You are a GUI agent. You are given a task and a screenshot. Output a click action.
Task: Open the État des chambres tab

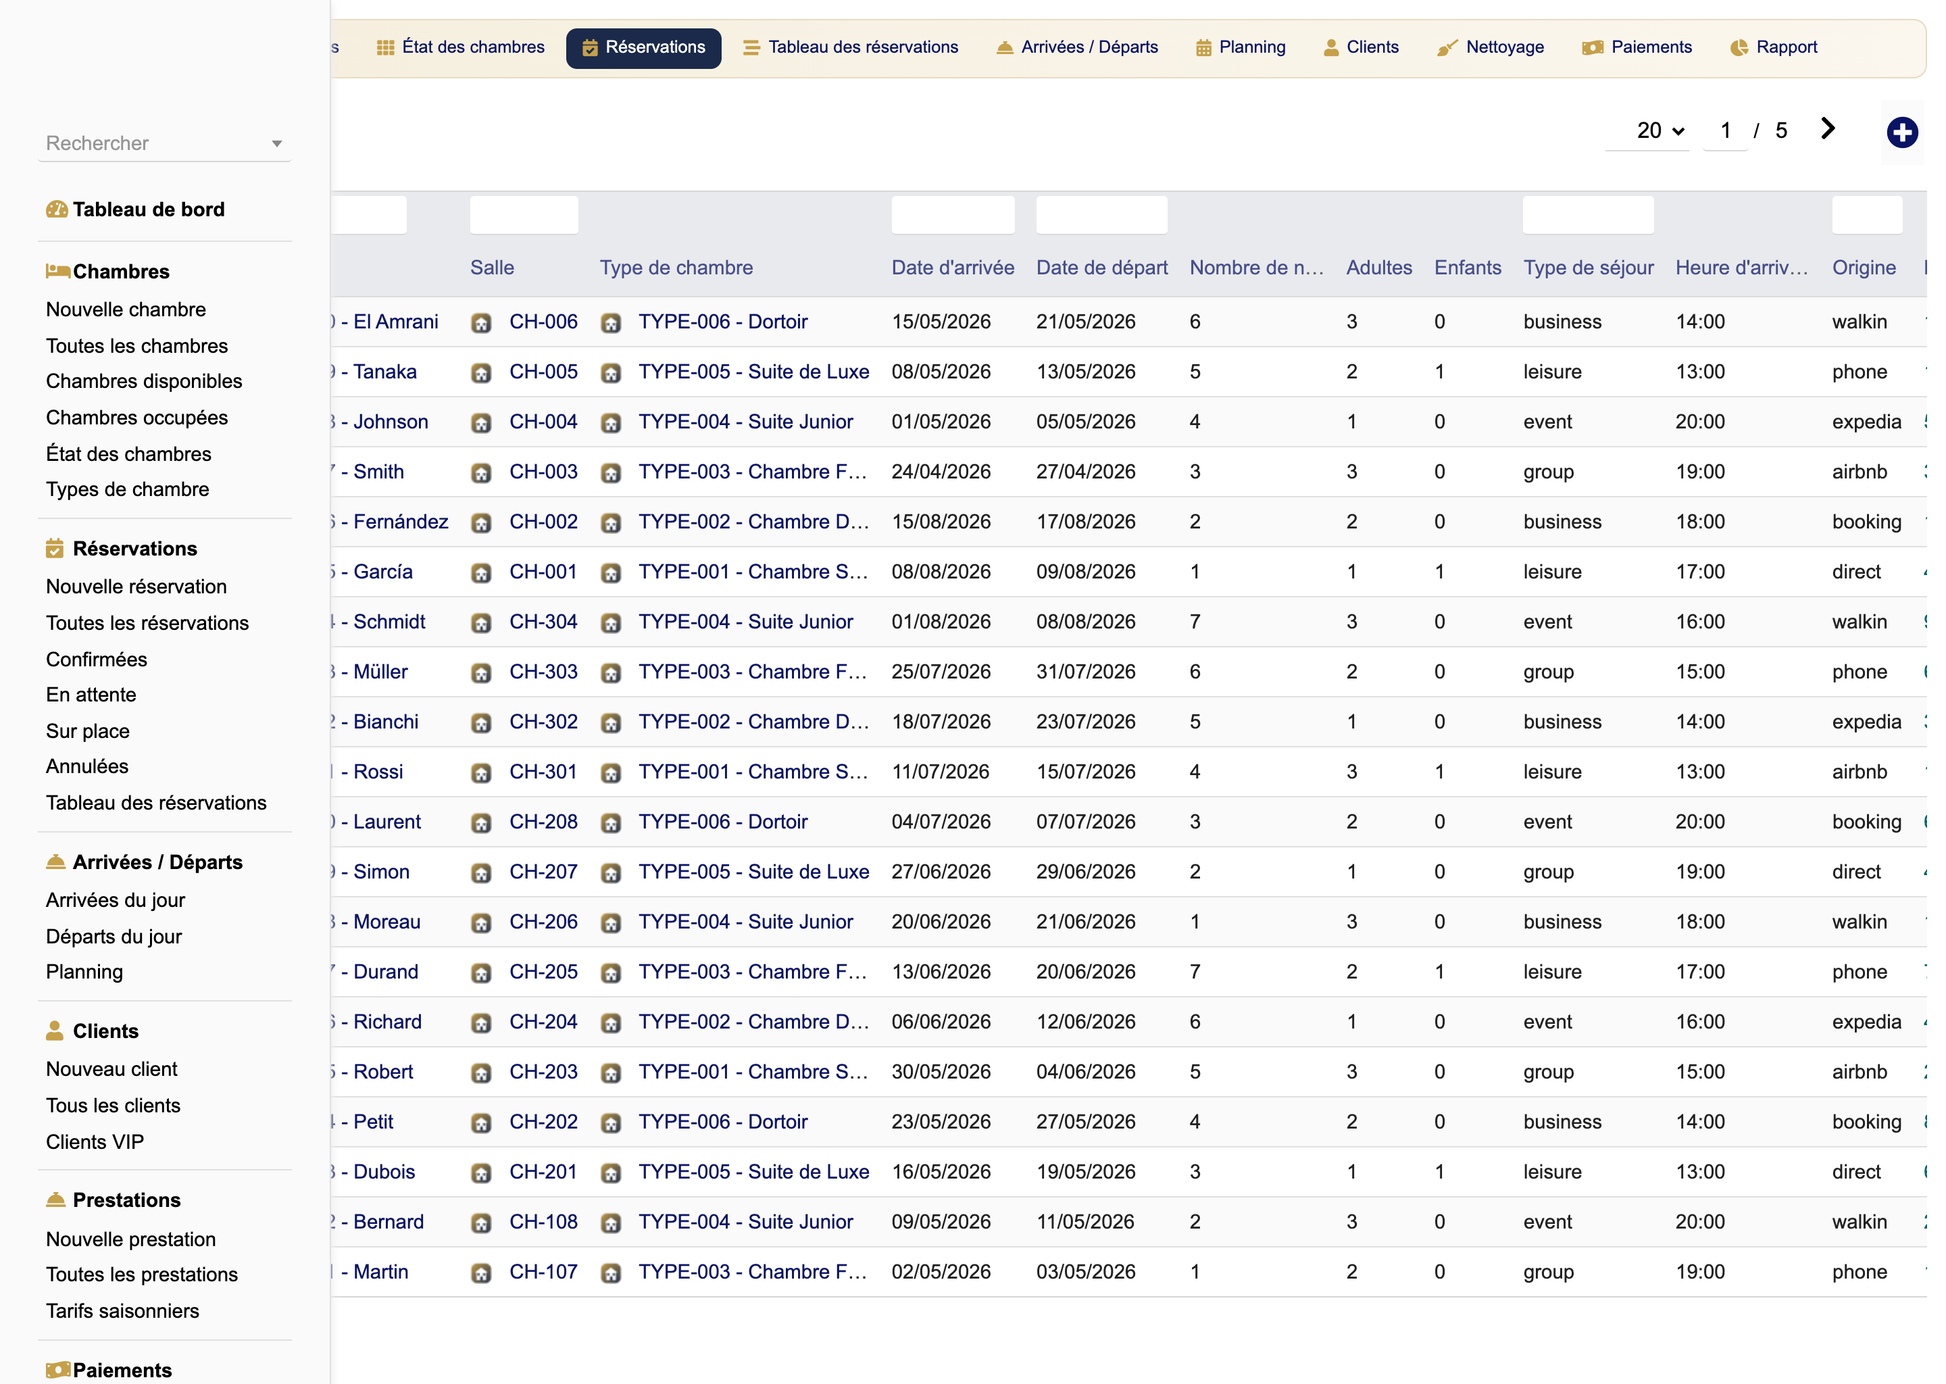pyautogui.click(x=461, y=47)
